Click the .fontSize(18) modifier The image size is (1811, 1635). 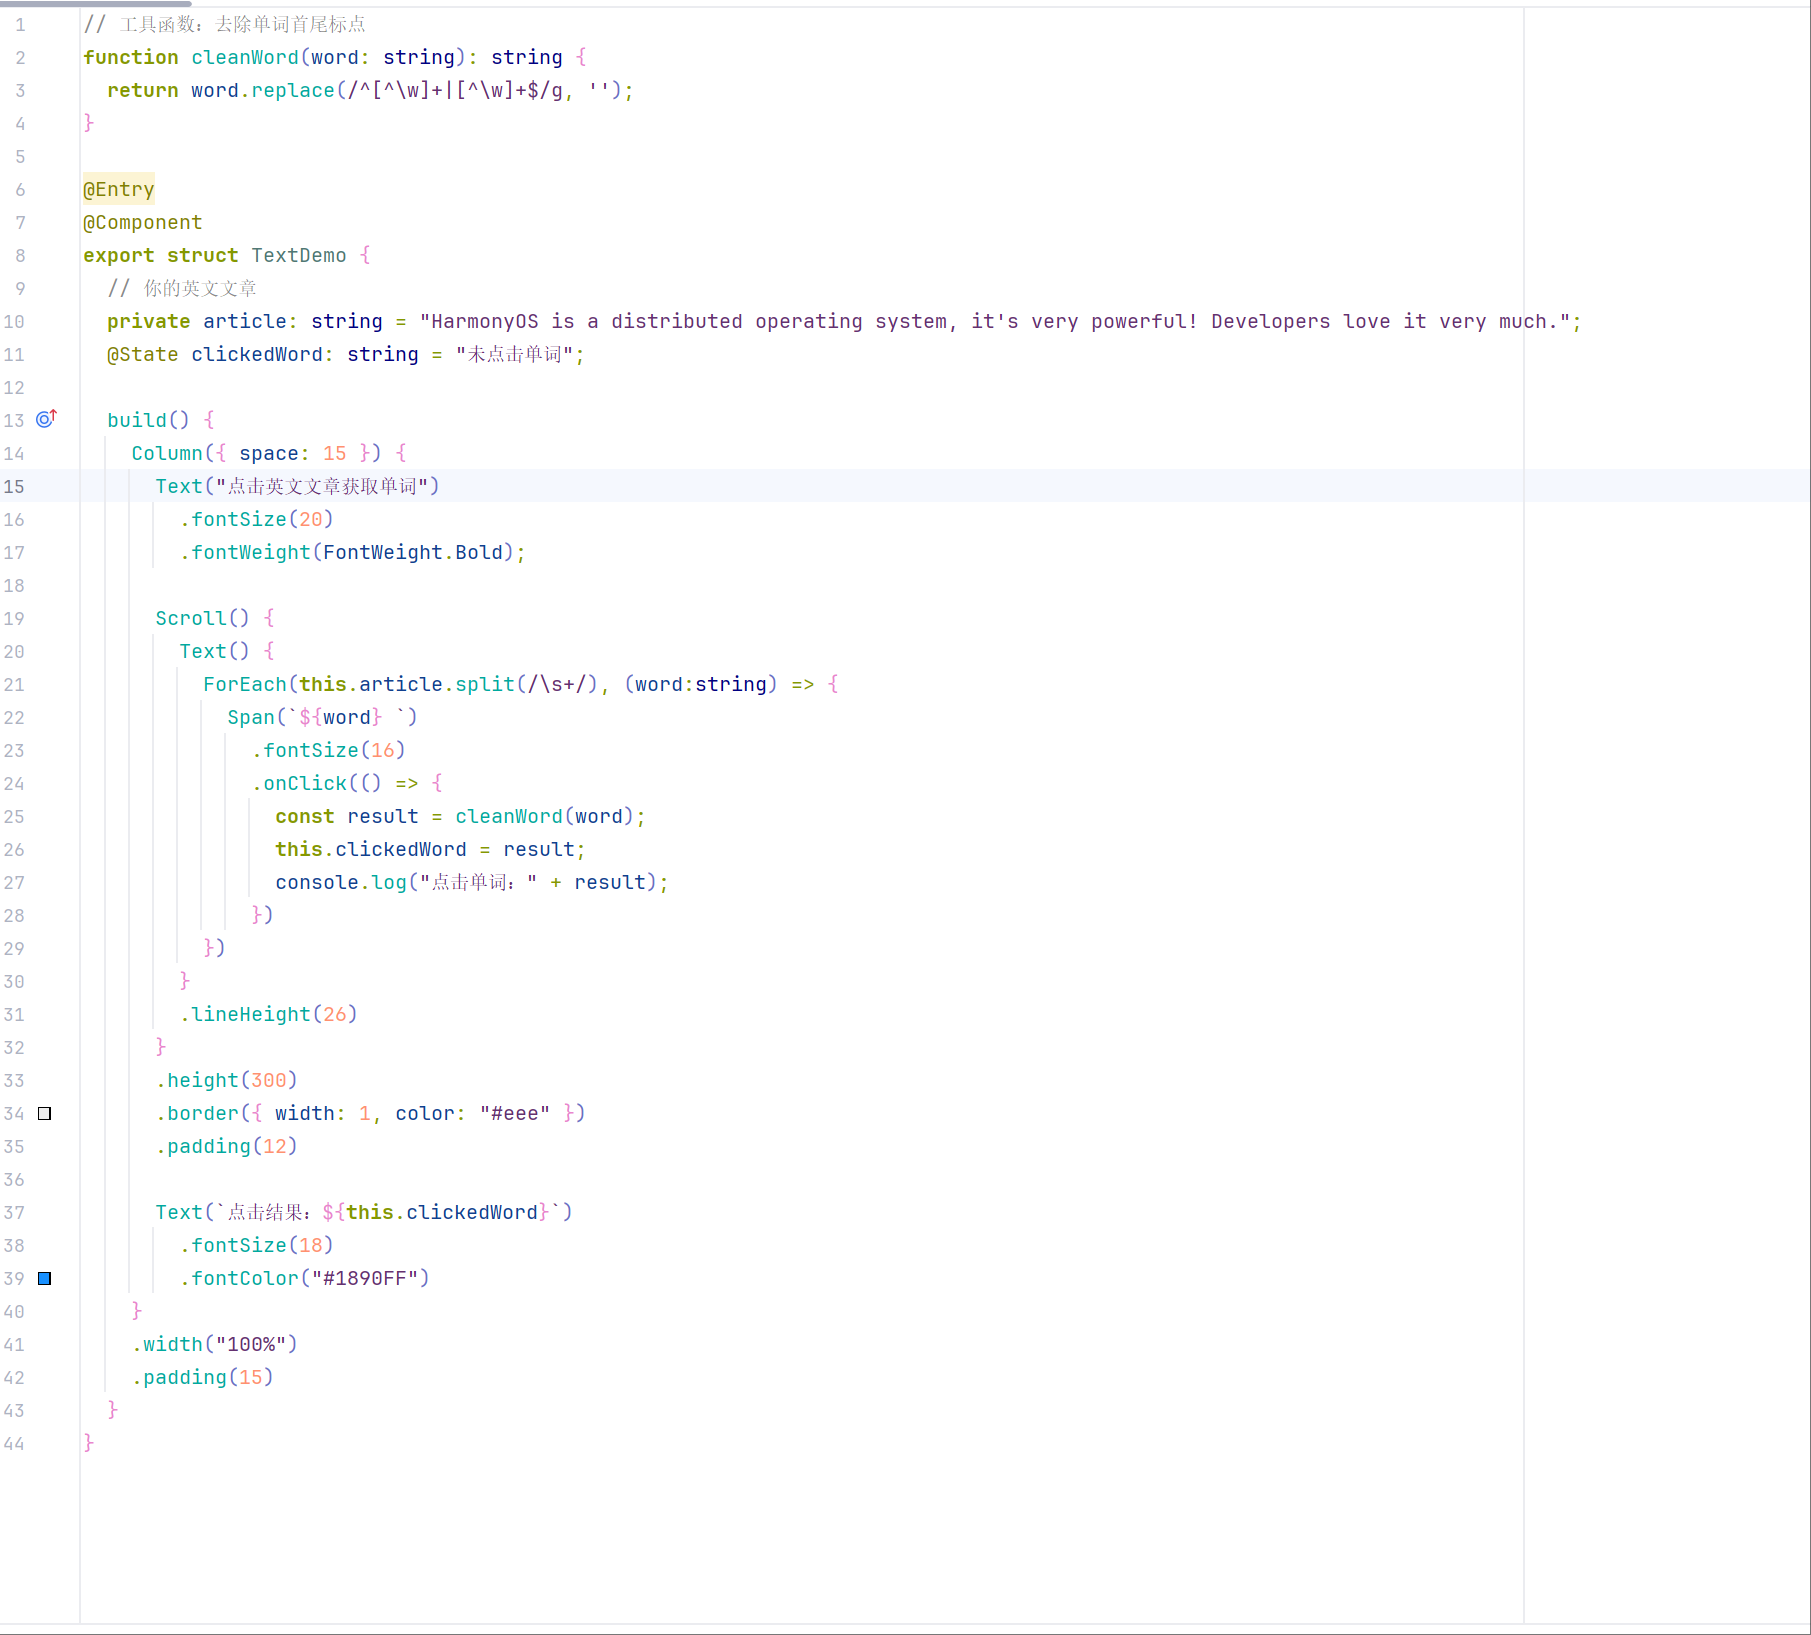tap(256, 1245)
